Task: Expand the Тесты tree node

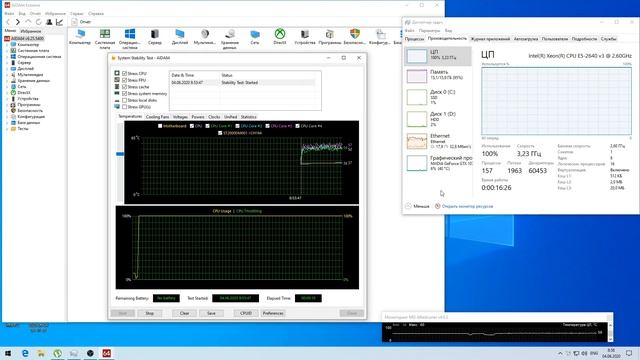Action: tap(7, 129)
